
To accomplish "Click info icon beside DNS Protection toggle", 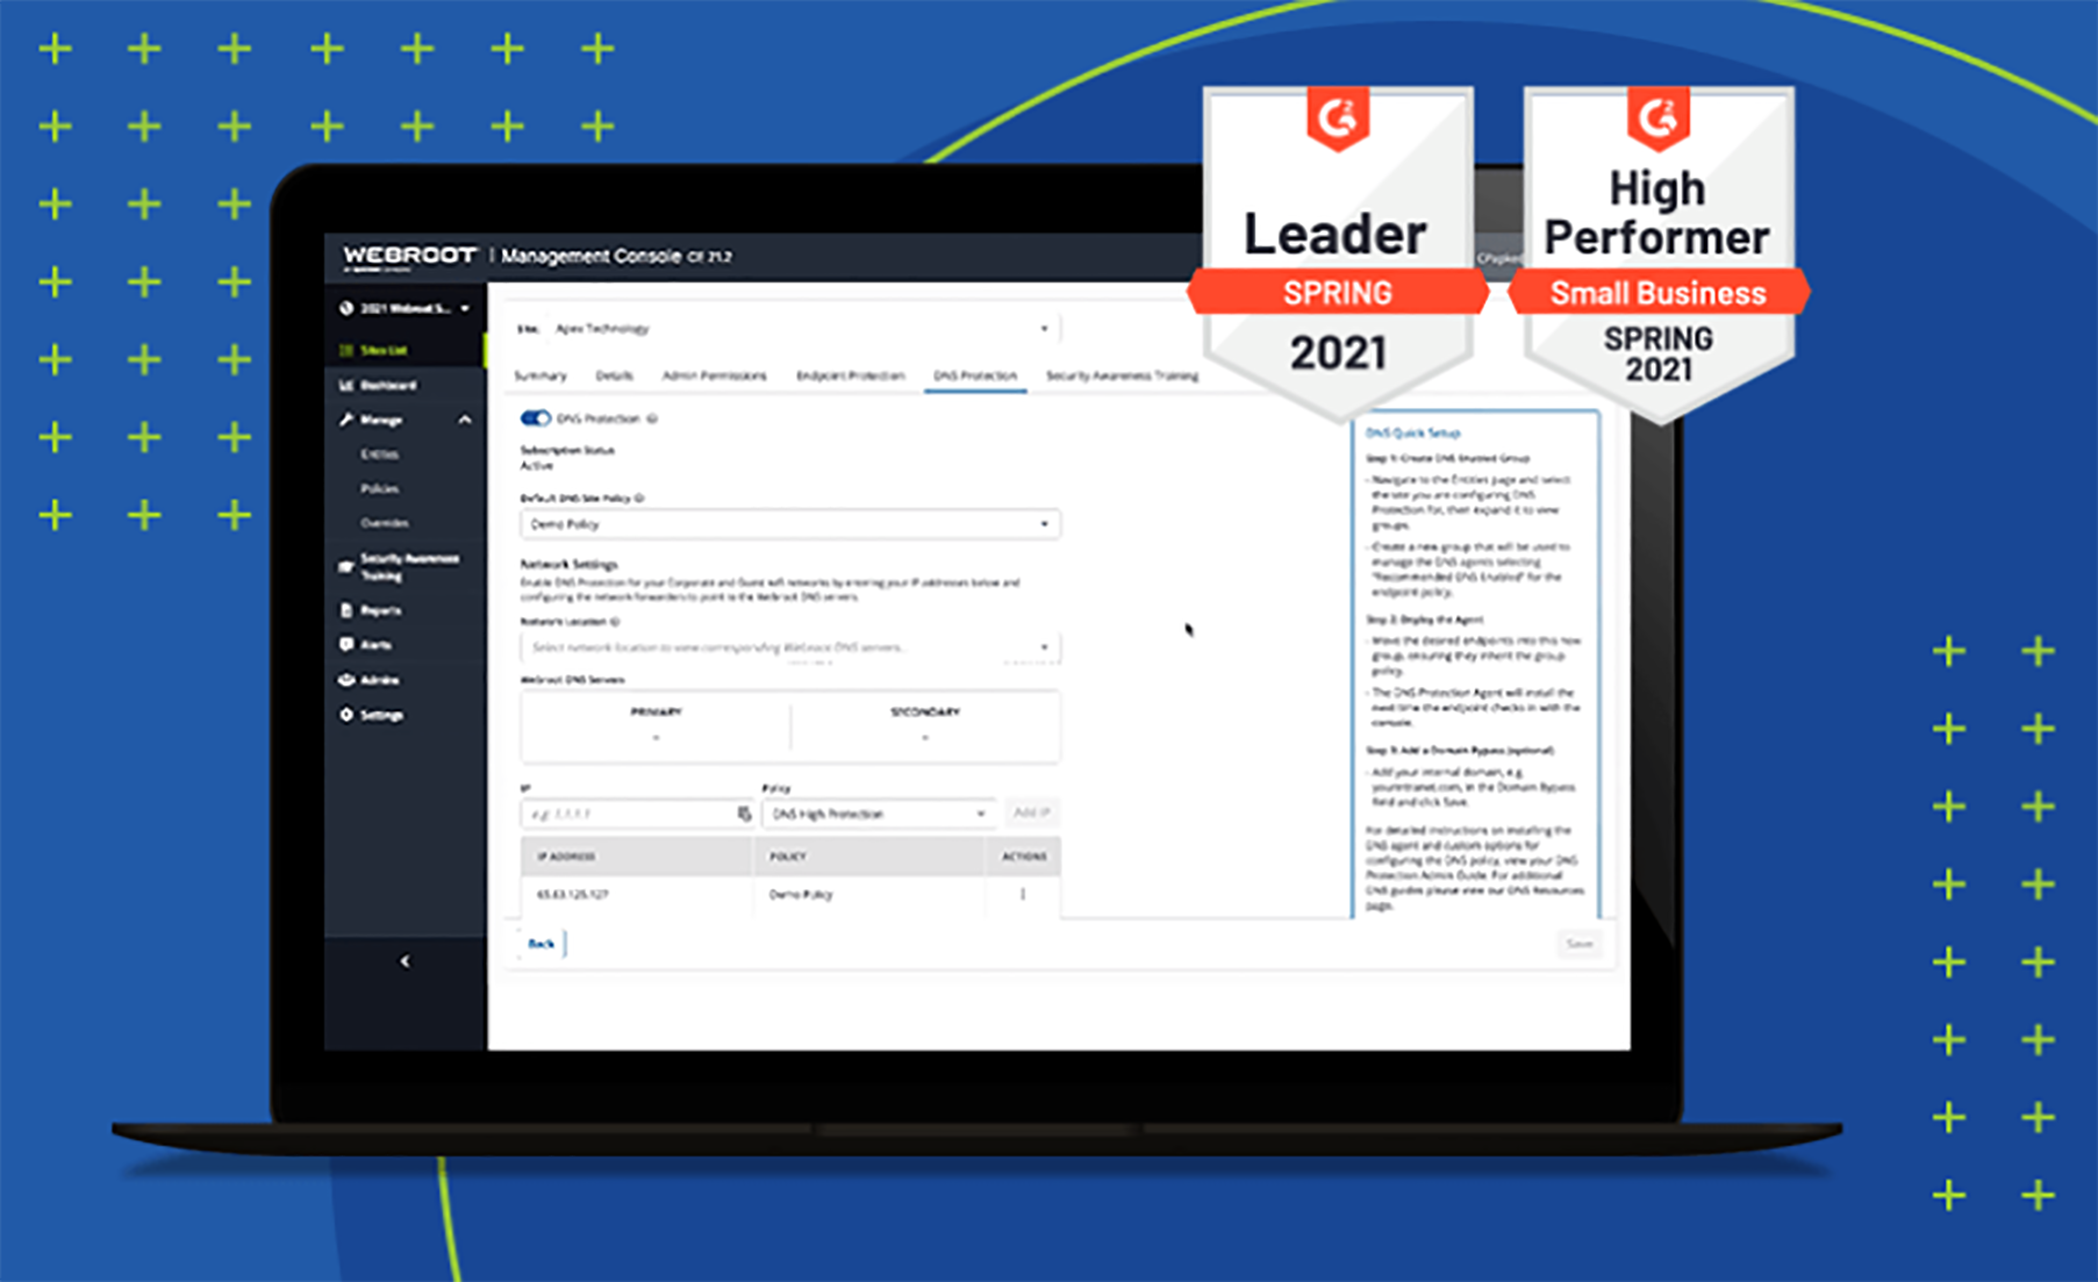I will (652, 419).
